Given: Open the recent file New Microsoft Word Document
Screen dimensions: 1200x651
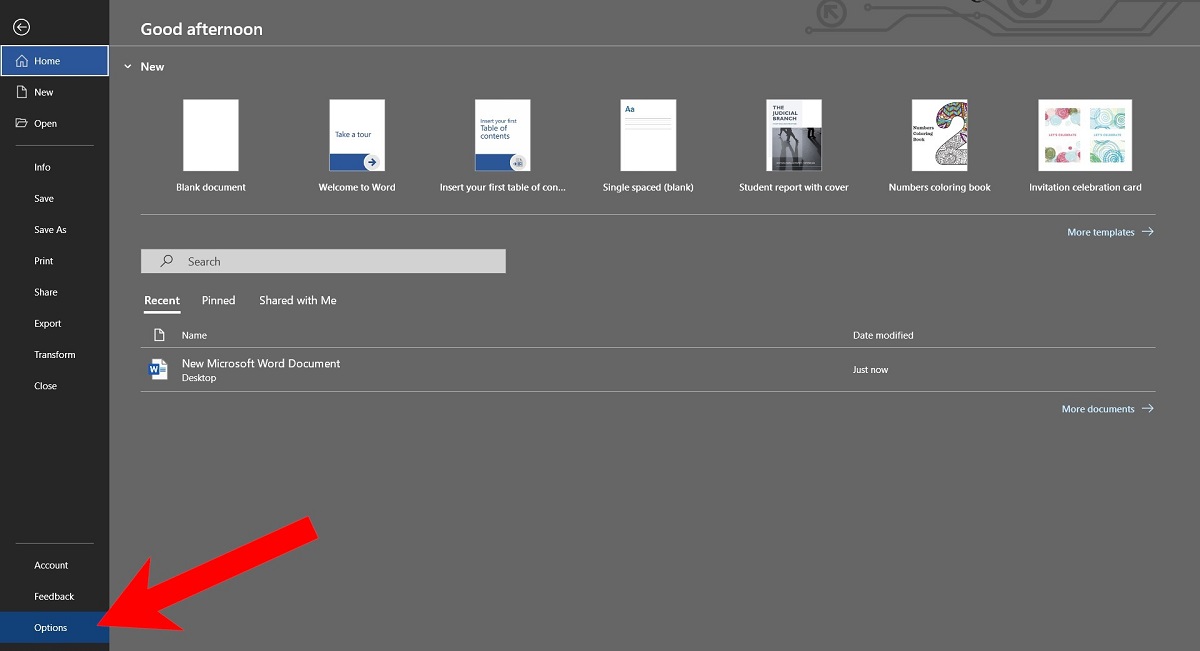Looking at the screenshot, I should click(x=261, y=363).
